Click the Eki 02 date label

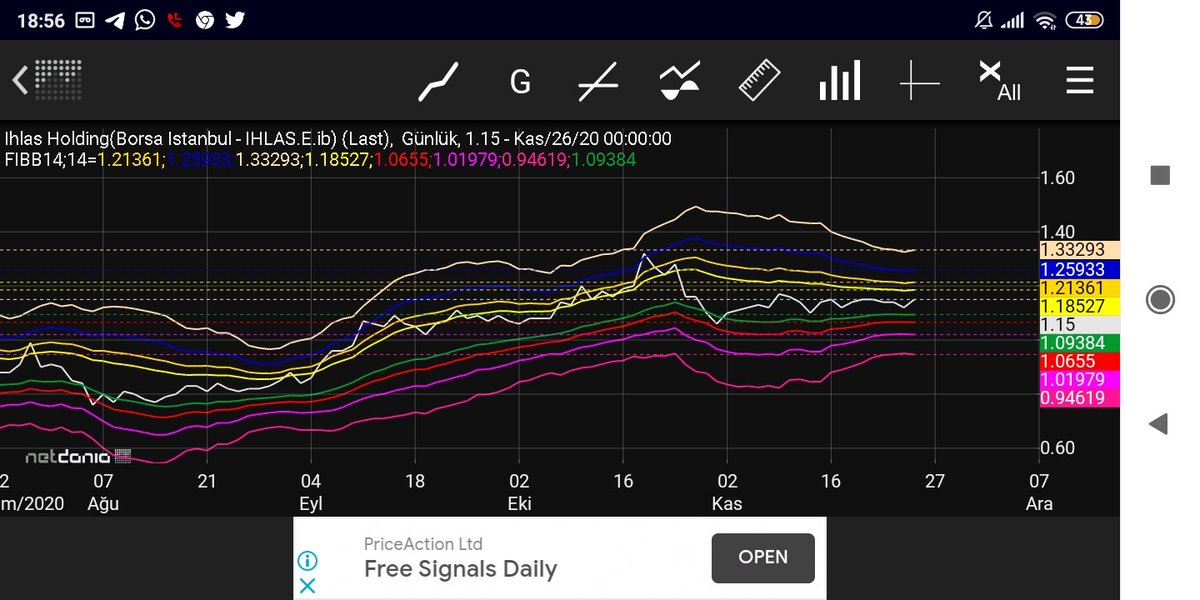pos(519,492)
